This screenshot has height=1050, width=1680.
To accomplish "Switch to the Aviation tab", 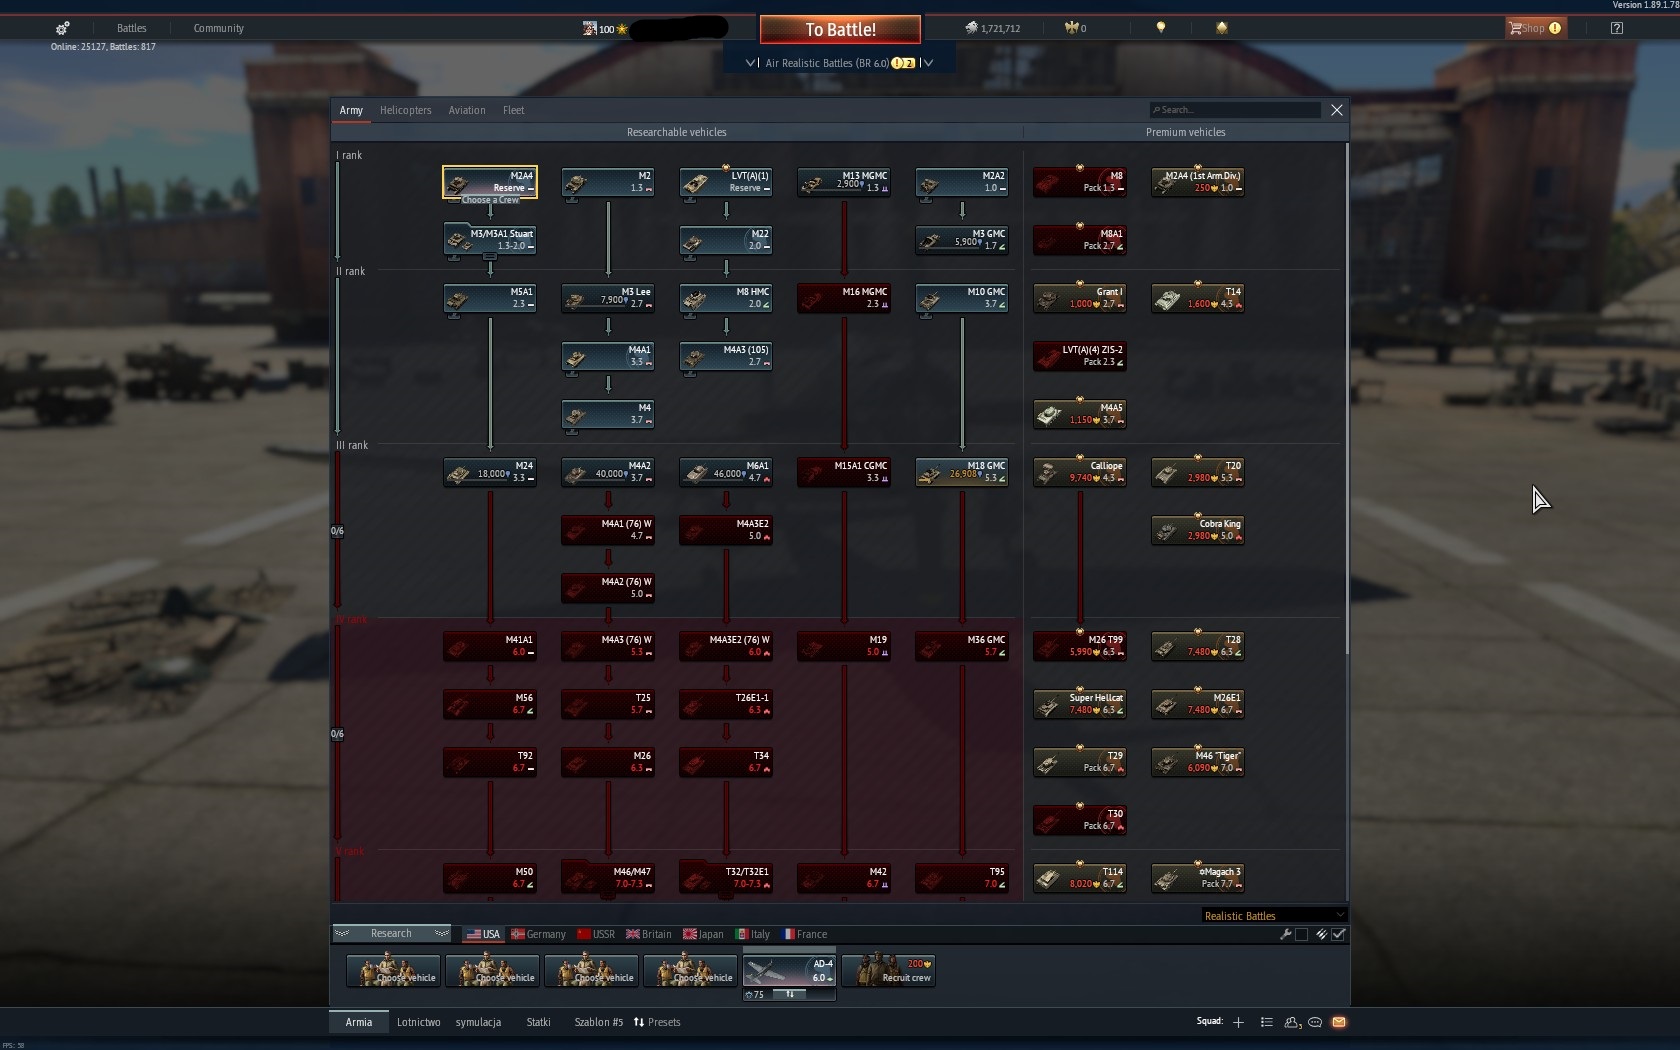I will 467,110.
